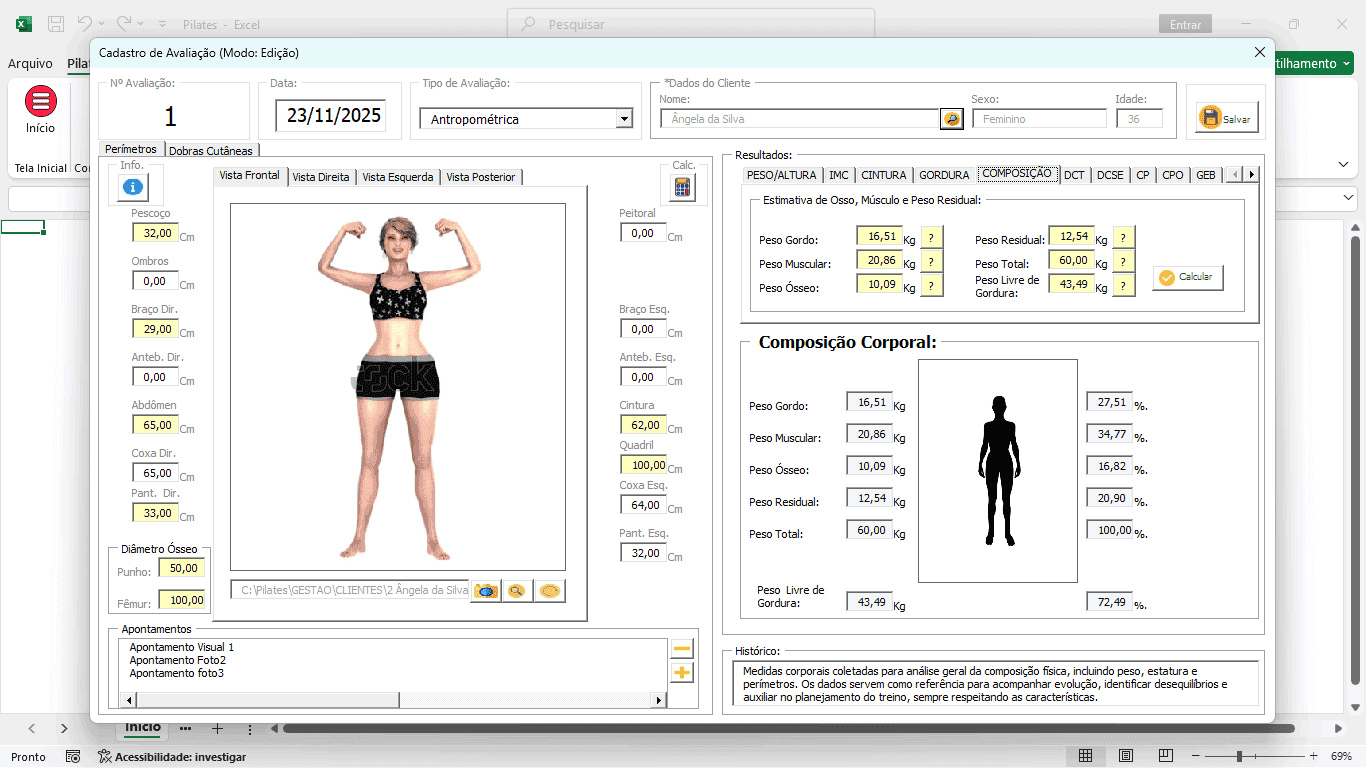The image size is (1366, 768).
Task: Go to previous sheet with left arrow
Action: pyautogui.click(x=32, y=729)
